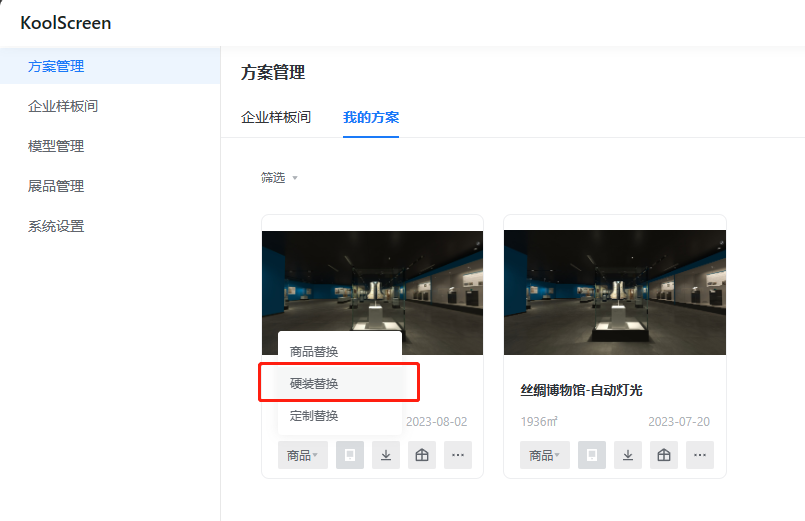The width and height of the screenshot is (805, 521).
Task: Download the 丝绸博物馆-自动灯光 scheme
Action: (x=628, y=455)
